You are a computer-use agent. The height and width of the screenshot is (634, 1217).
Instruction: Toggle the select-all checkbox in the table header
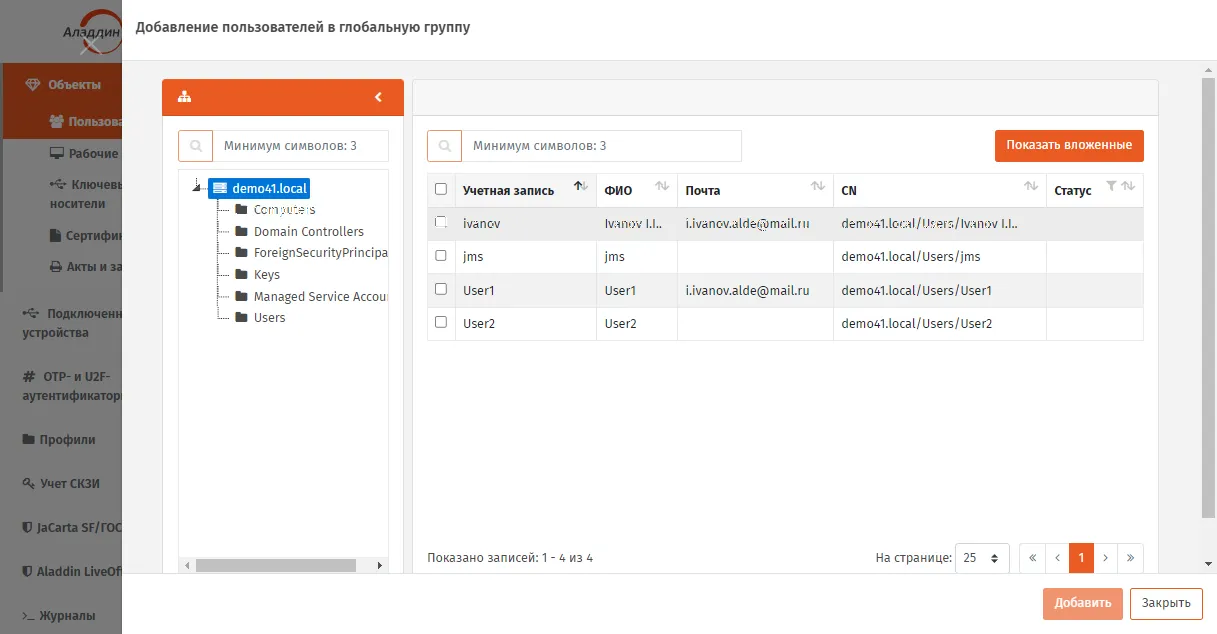pos(441,189)
